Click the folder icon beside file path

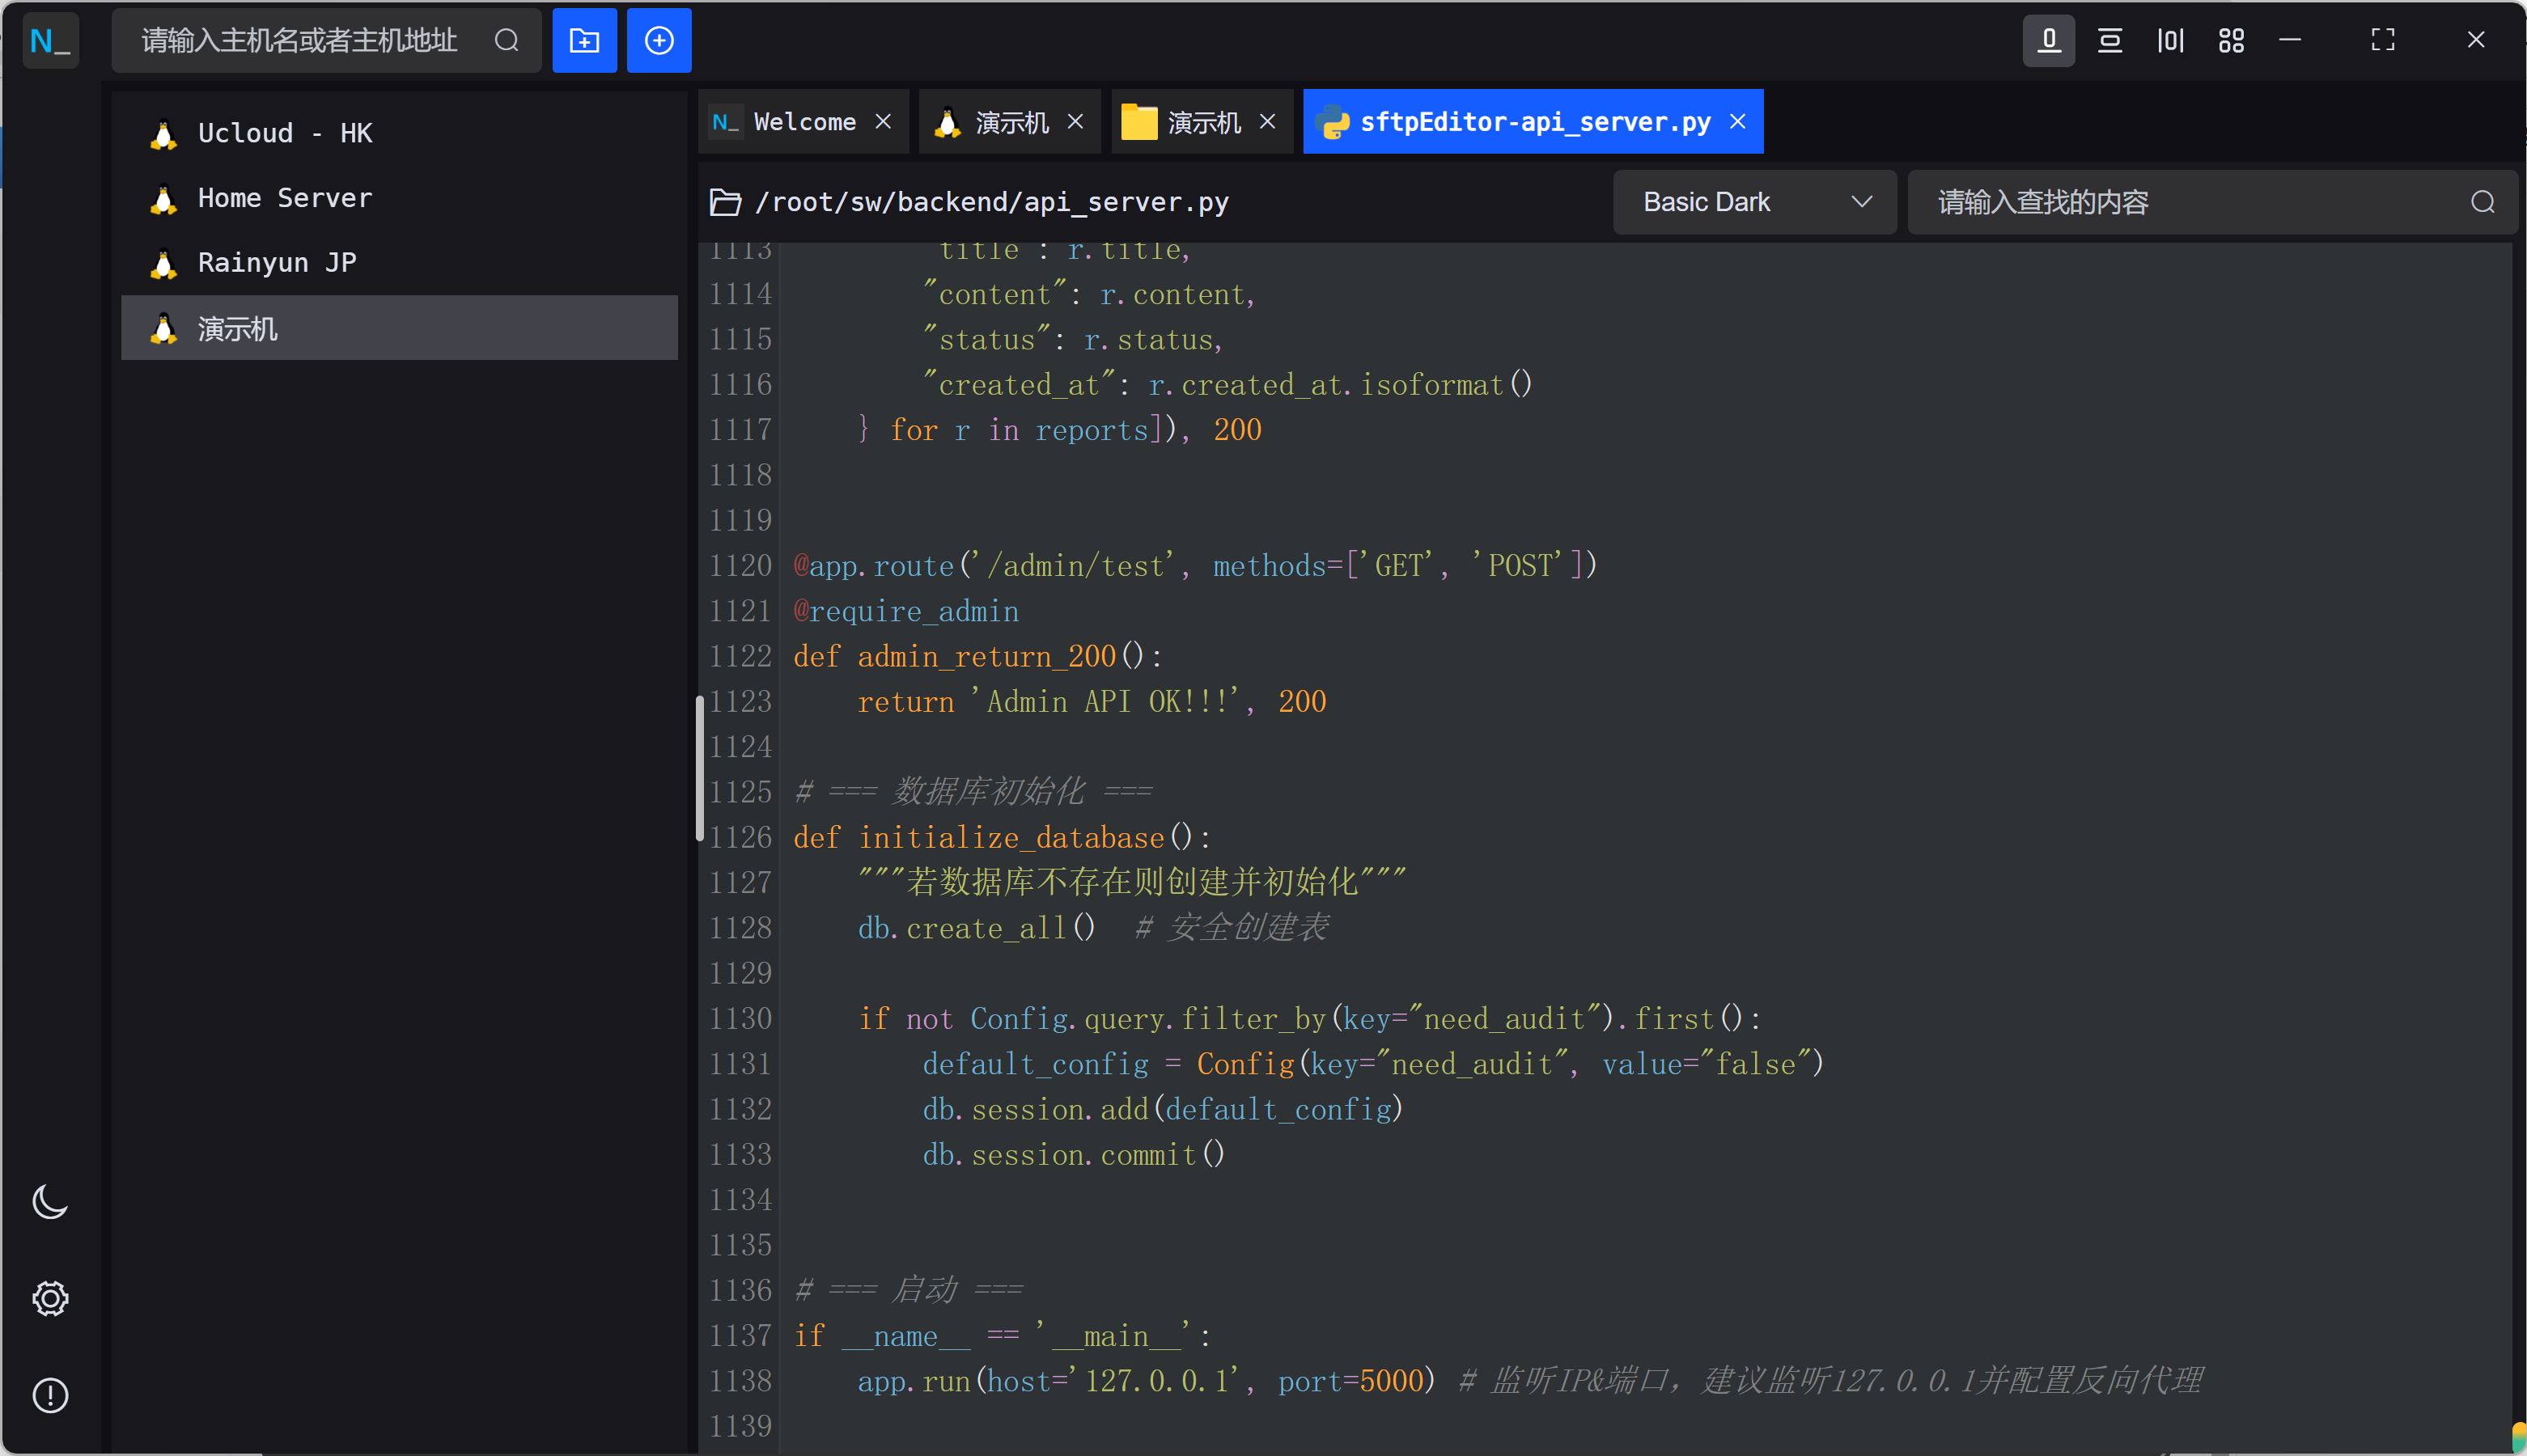(725, 202)
